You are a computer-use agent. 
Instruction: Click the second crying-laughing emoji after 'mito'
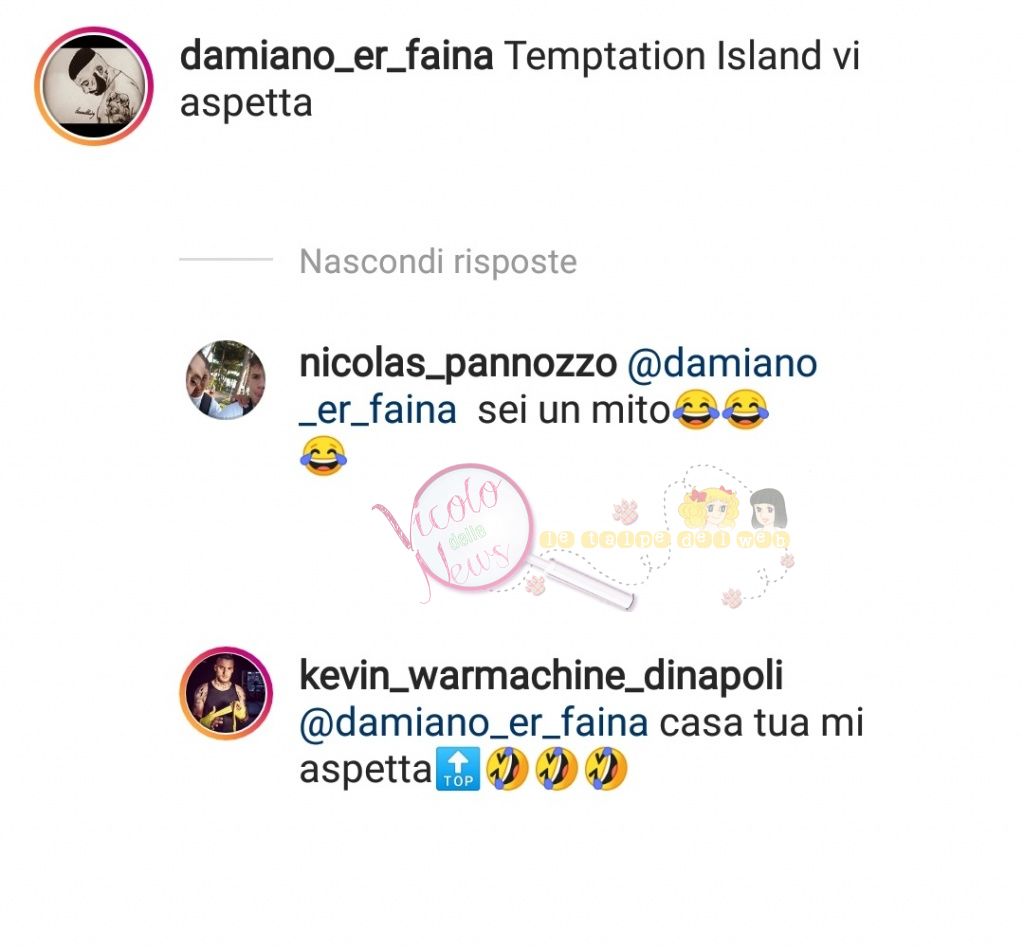pos(745,410)
